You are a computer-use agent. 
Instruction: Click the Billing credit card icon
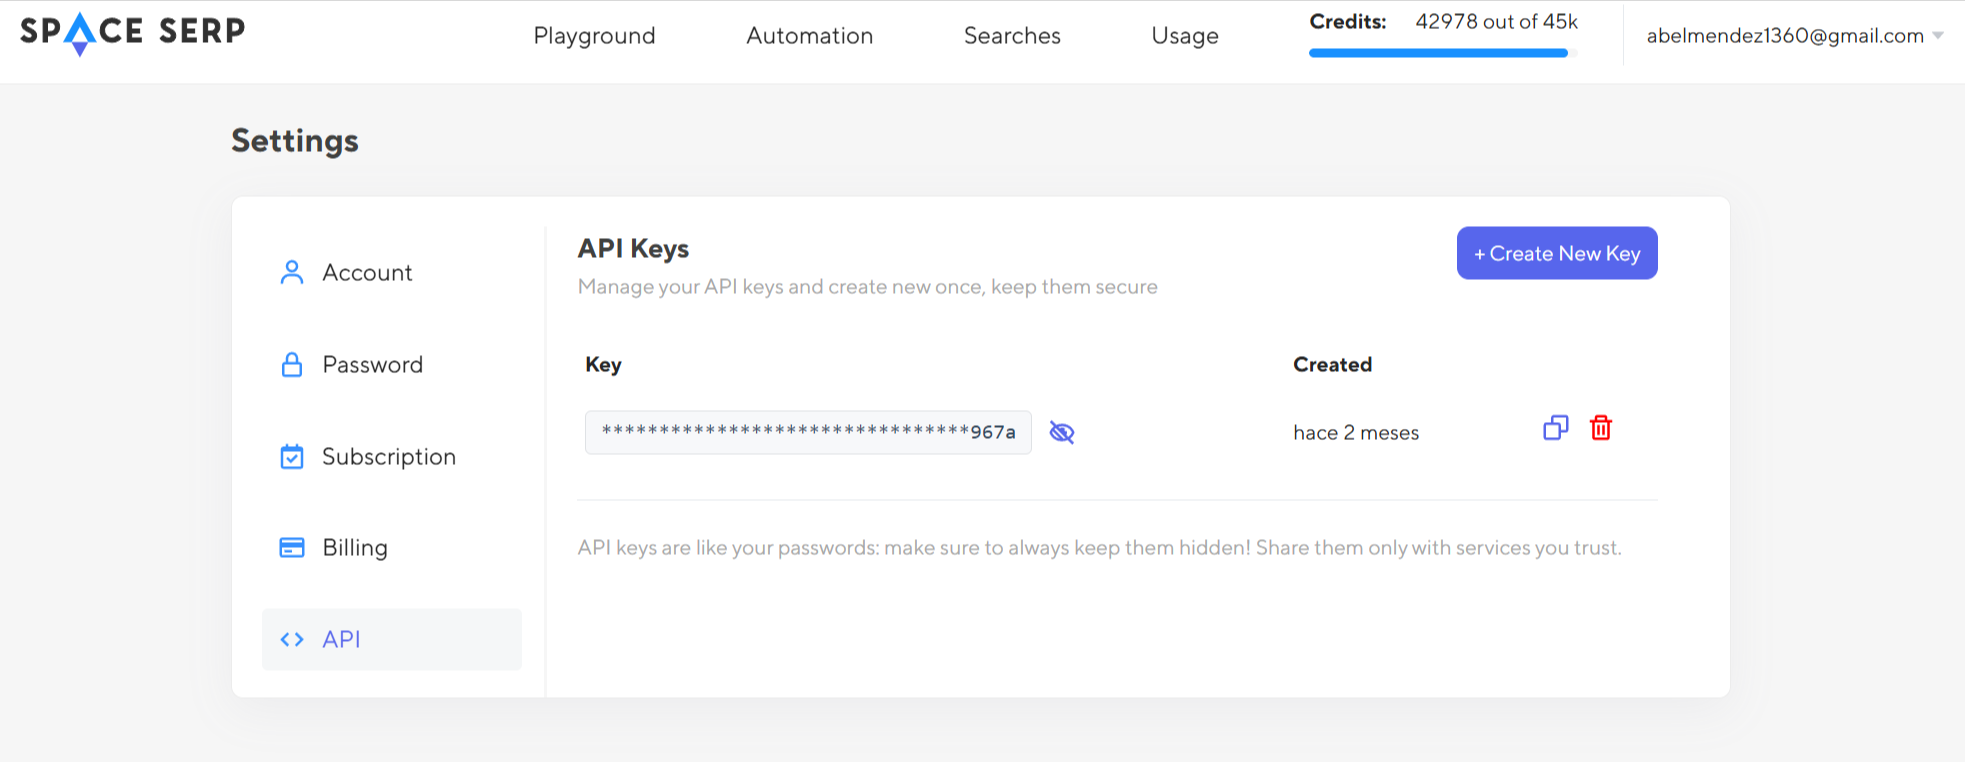coord(291,548)
